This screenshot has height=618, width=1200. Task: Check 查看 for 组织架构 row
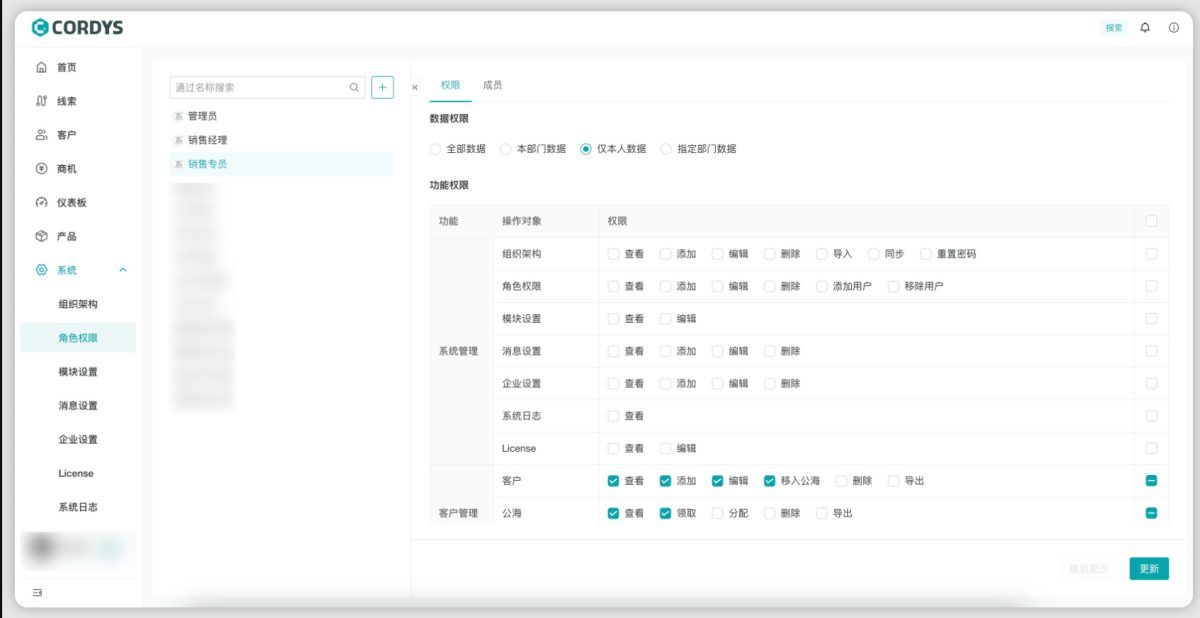613,254
